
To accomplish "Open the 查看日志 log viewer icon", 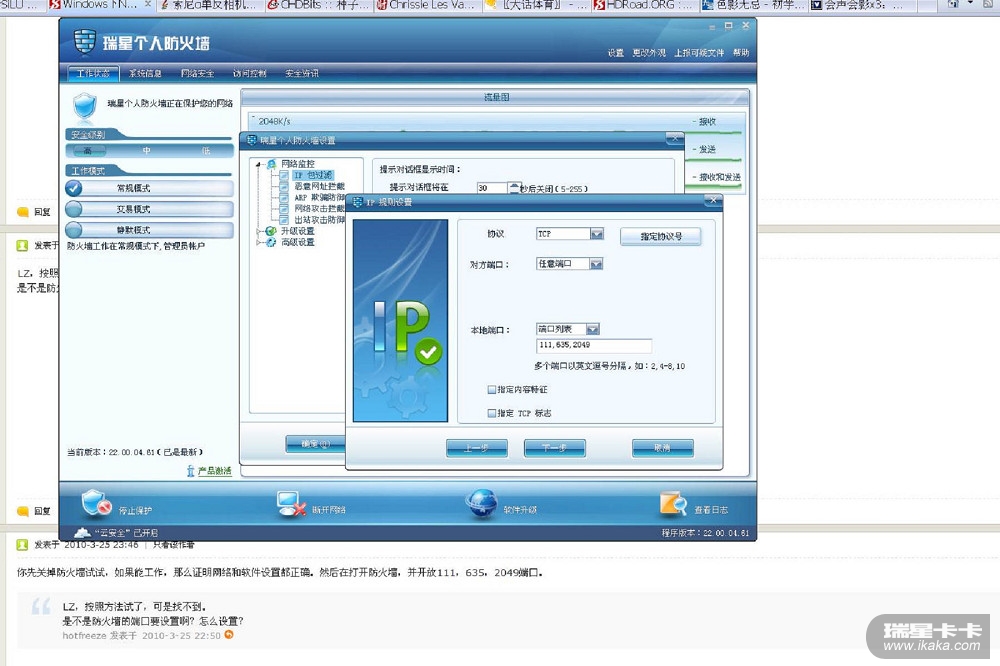I will (673, 503).
